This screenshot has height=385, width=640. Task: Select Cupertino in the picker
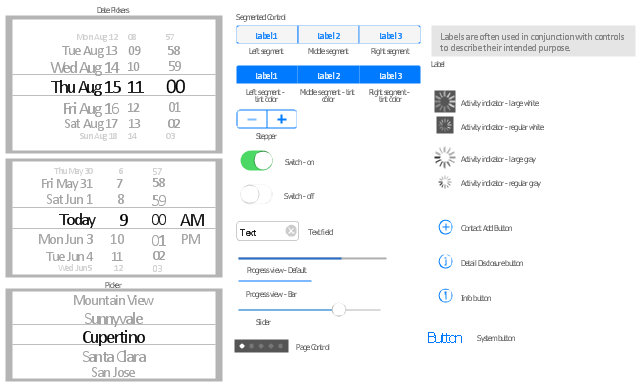(113, 337)
